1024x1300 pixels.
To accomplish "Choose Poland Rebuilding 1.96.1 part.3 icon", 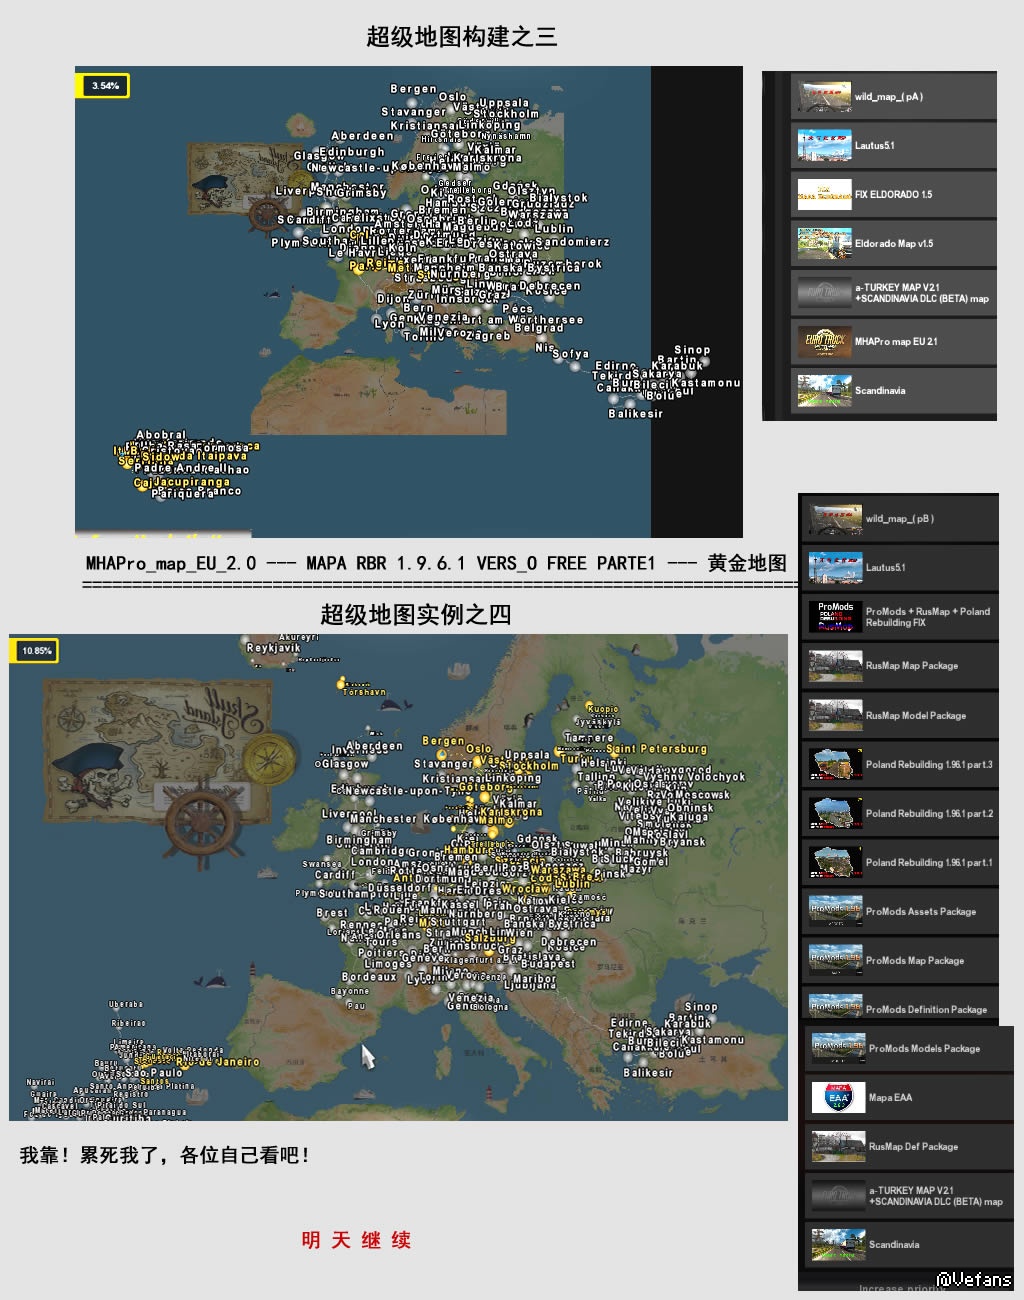I will click(835, 764).
